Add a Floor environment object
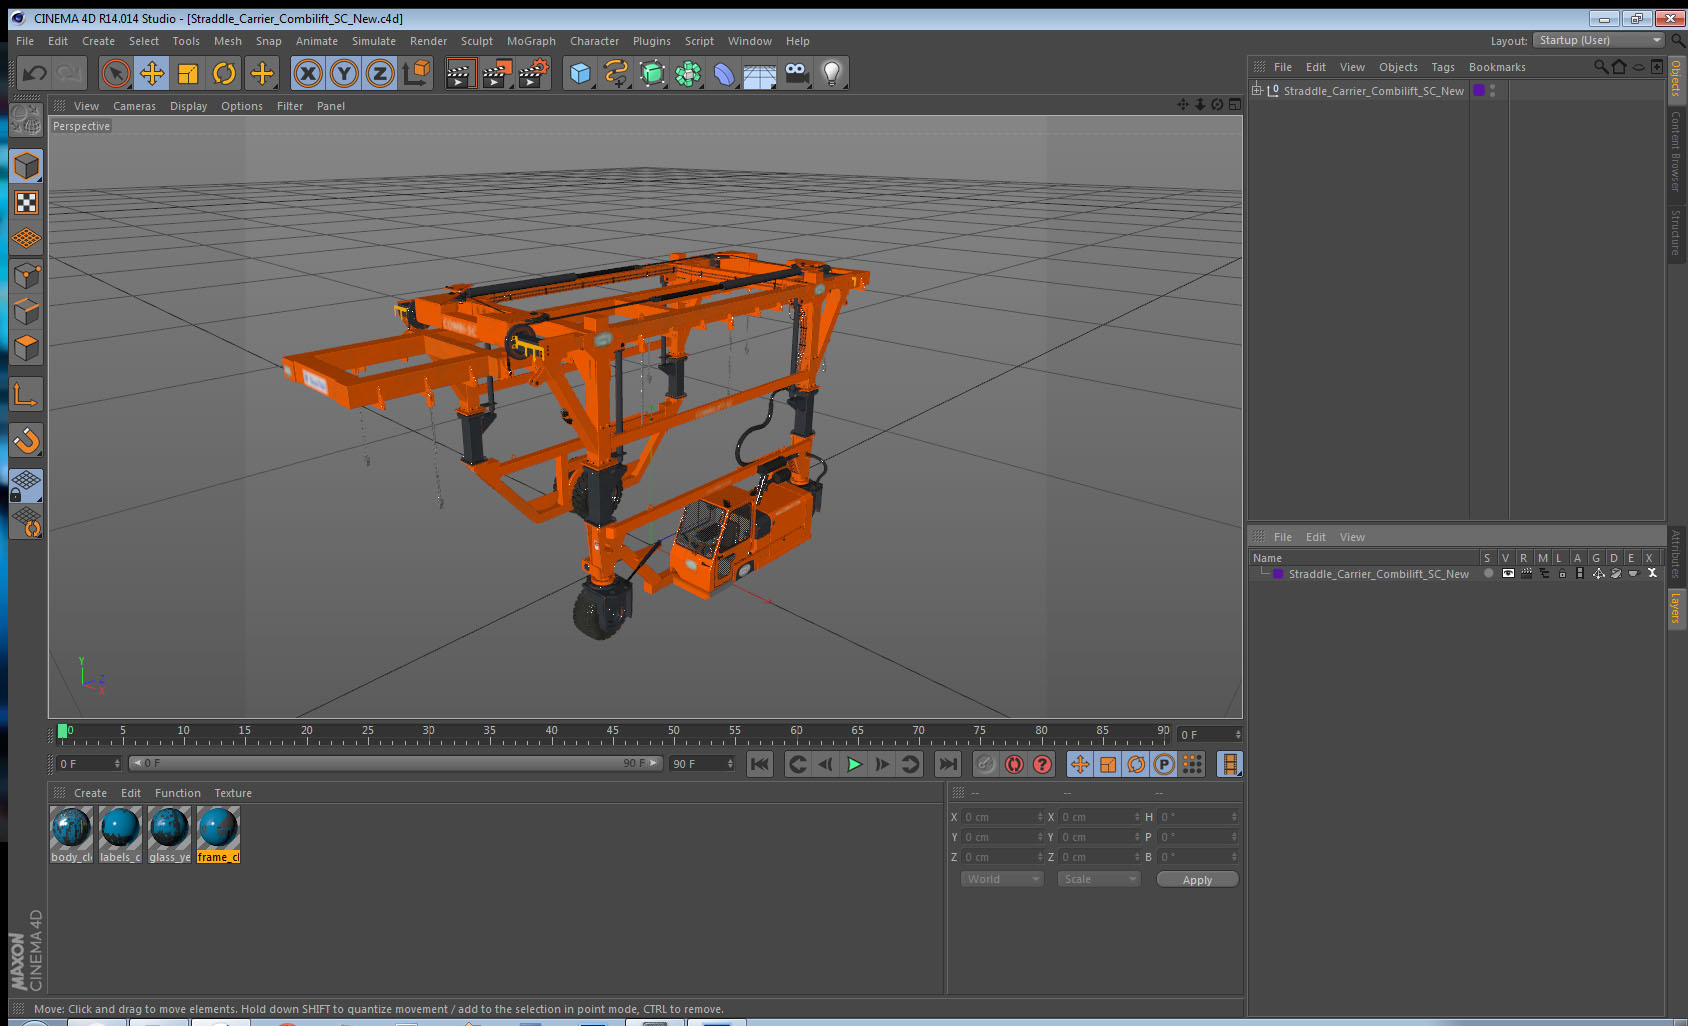Viewport: 1688px width, 1026px height. [760, 73]
